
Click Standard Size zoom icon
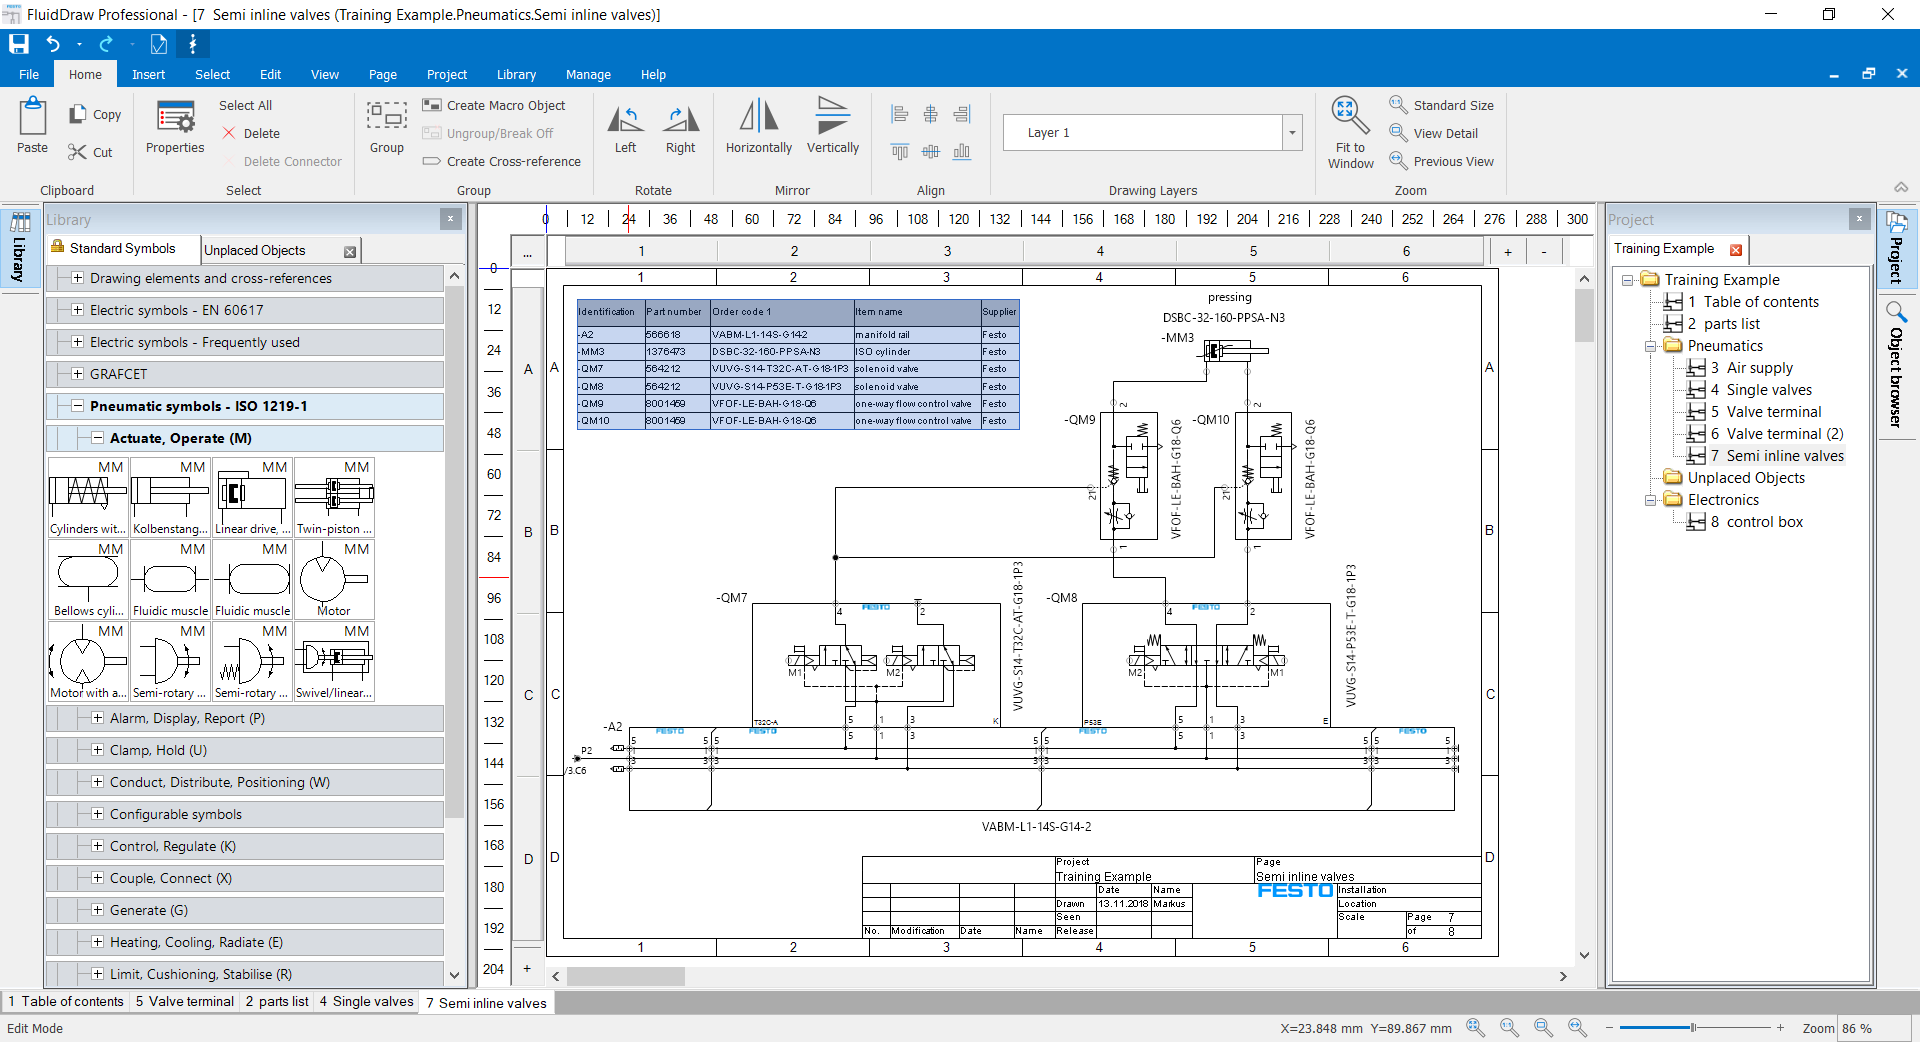click(1398, 104)
